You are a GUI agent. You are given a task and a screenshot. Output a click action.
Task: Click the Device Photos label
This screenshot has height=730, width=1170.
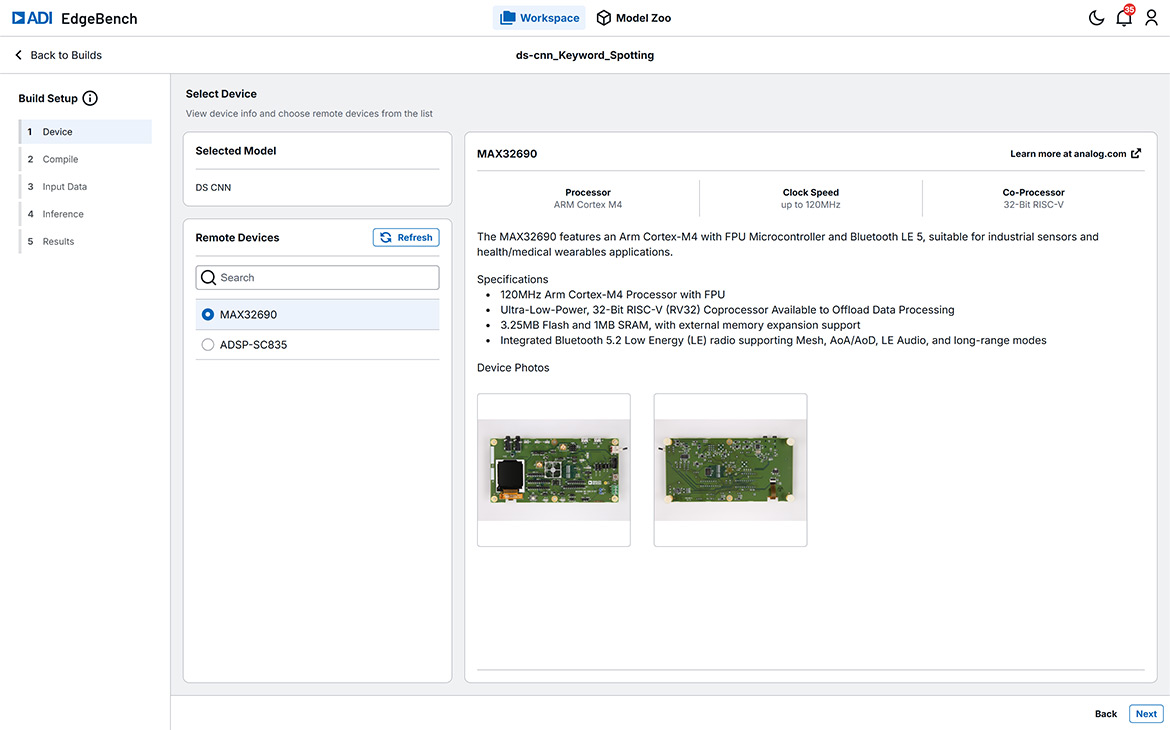coord(513,368)
